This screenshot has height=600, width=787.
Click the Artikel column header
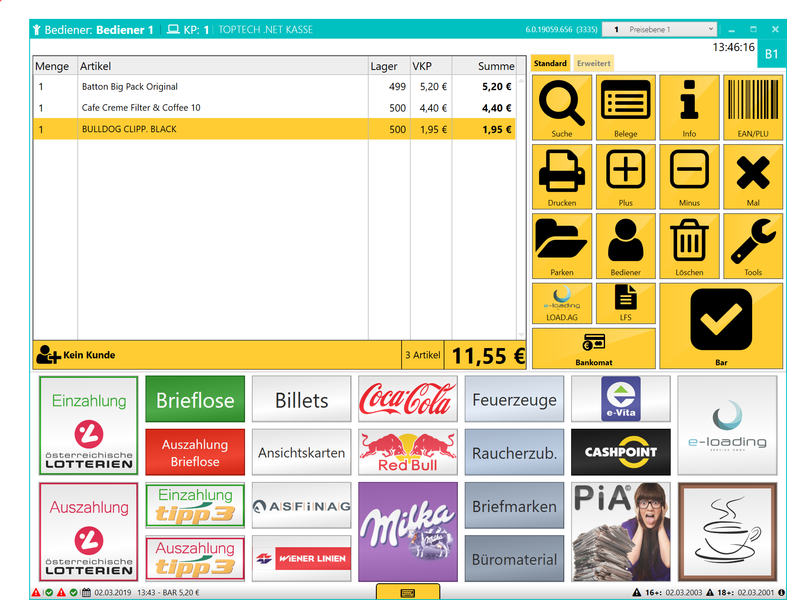[223, 66]
